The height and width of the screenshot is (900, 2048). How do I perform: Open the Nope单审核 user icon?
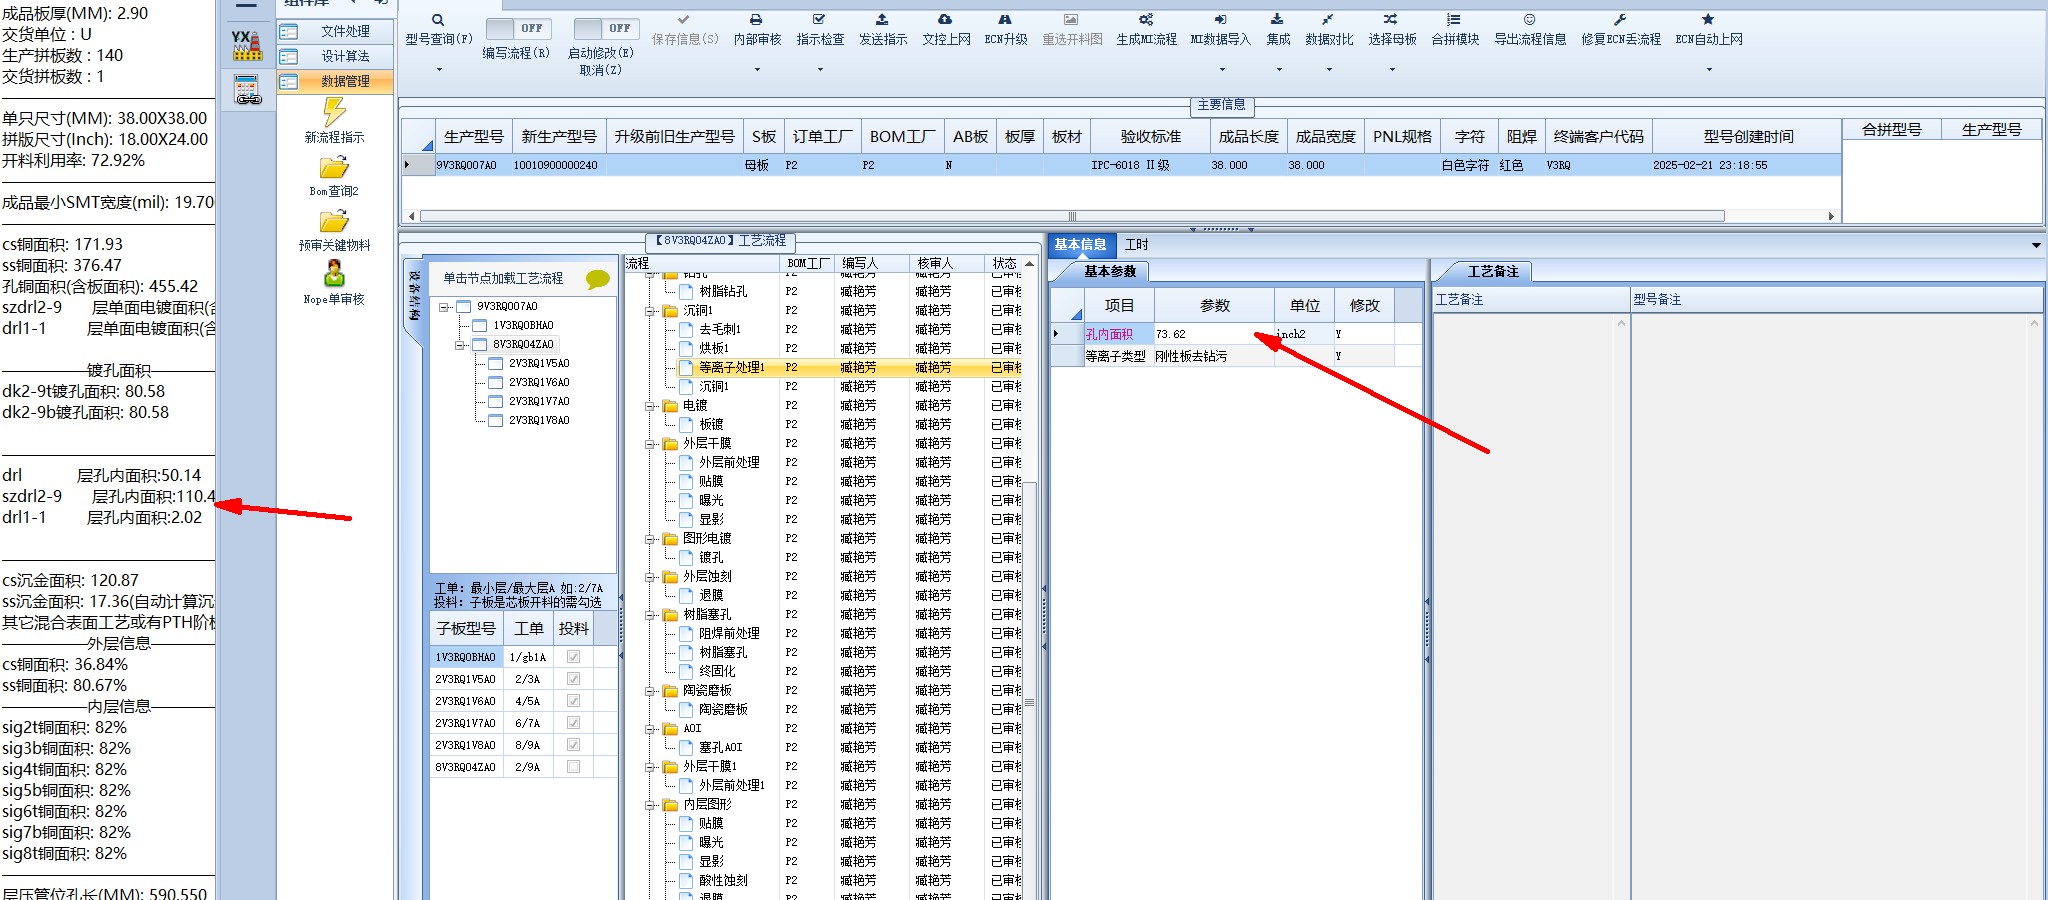[x=334, y=273]
